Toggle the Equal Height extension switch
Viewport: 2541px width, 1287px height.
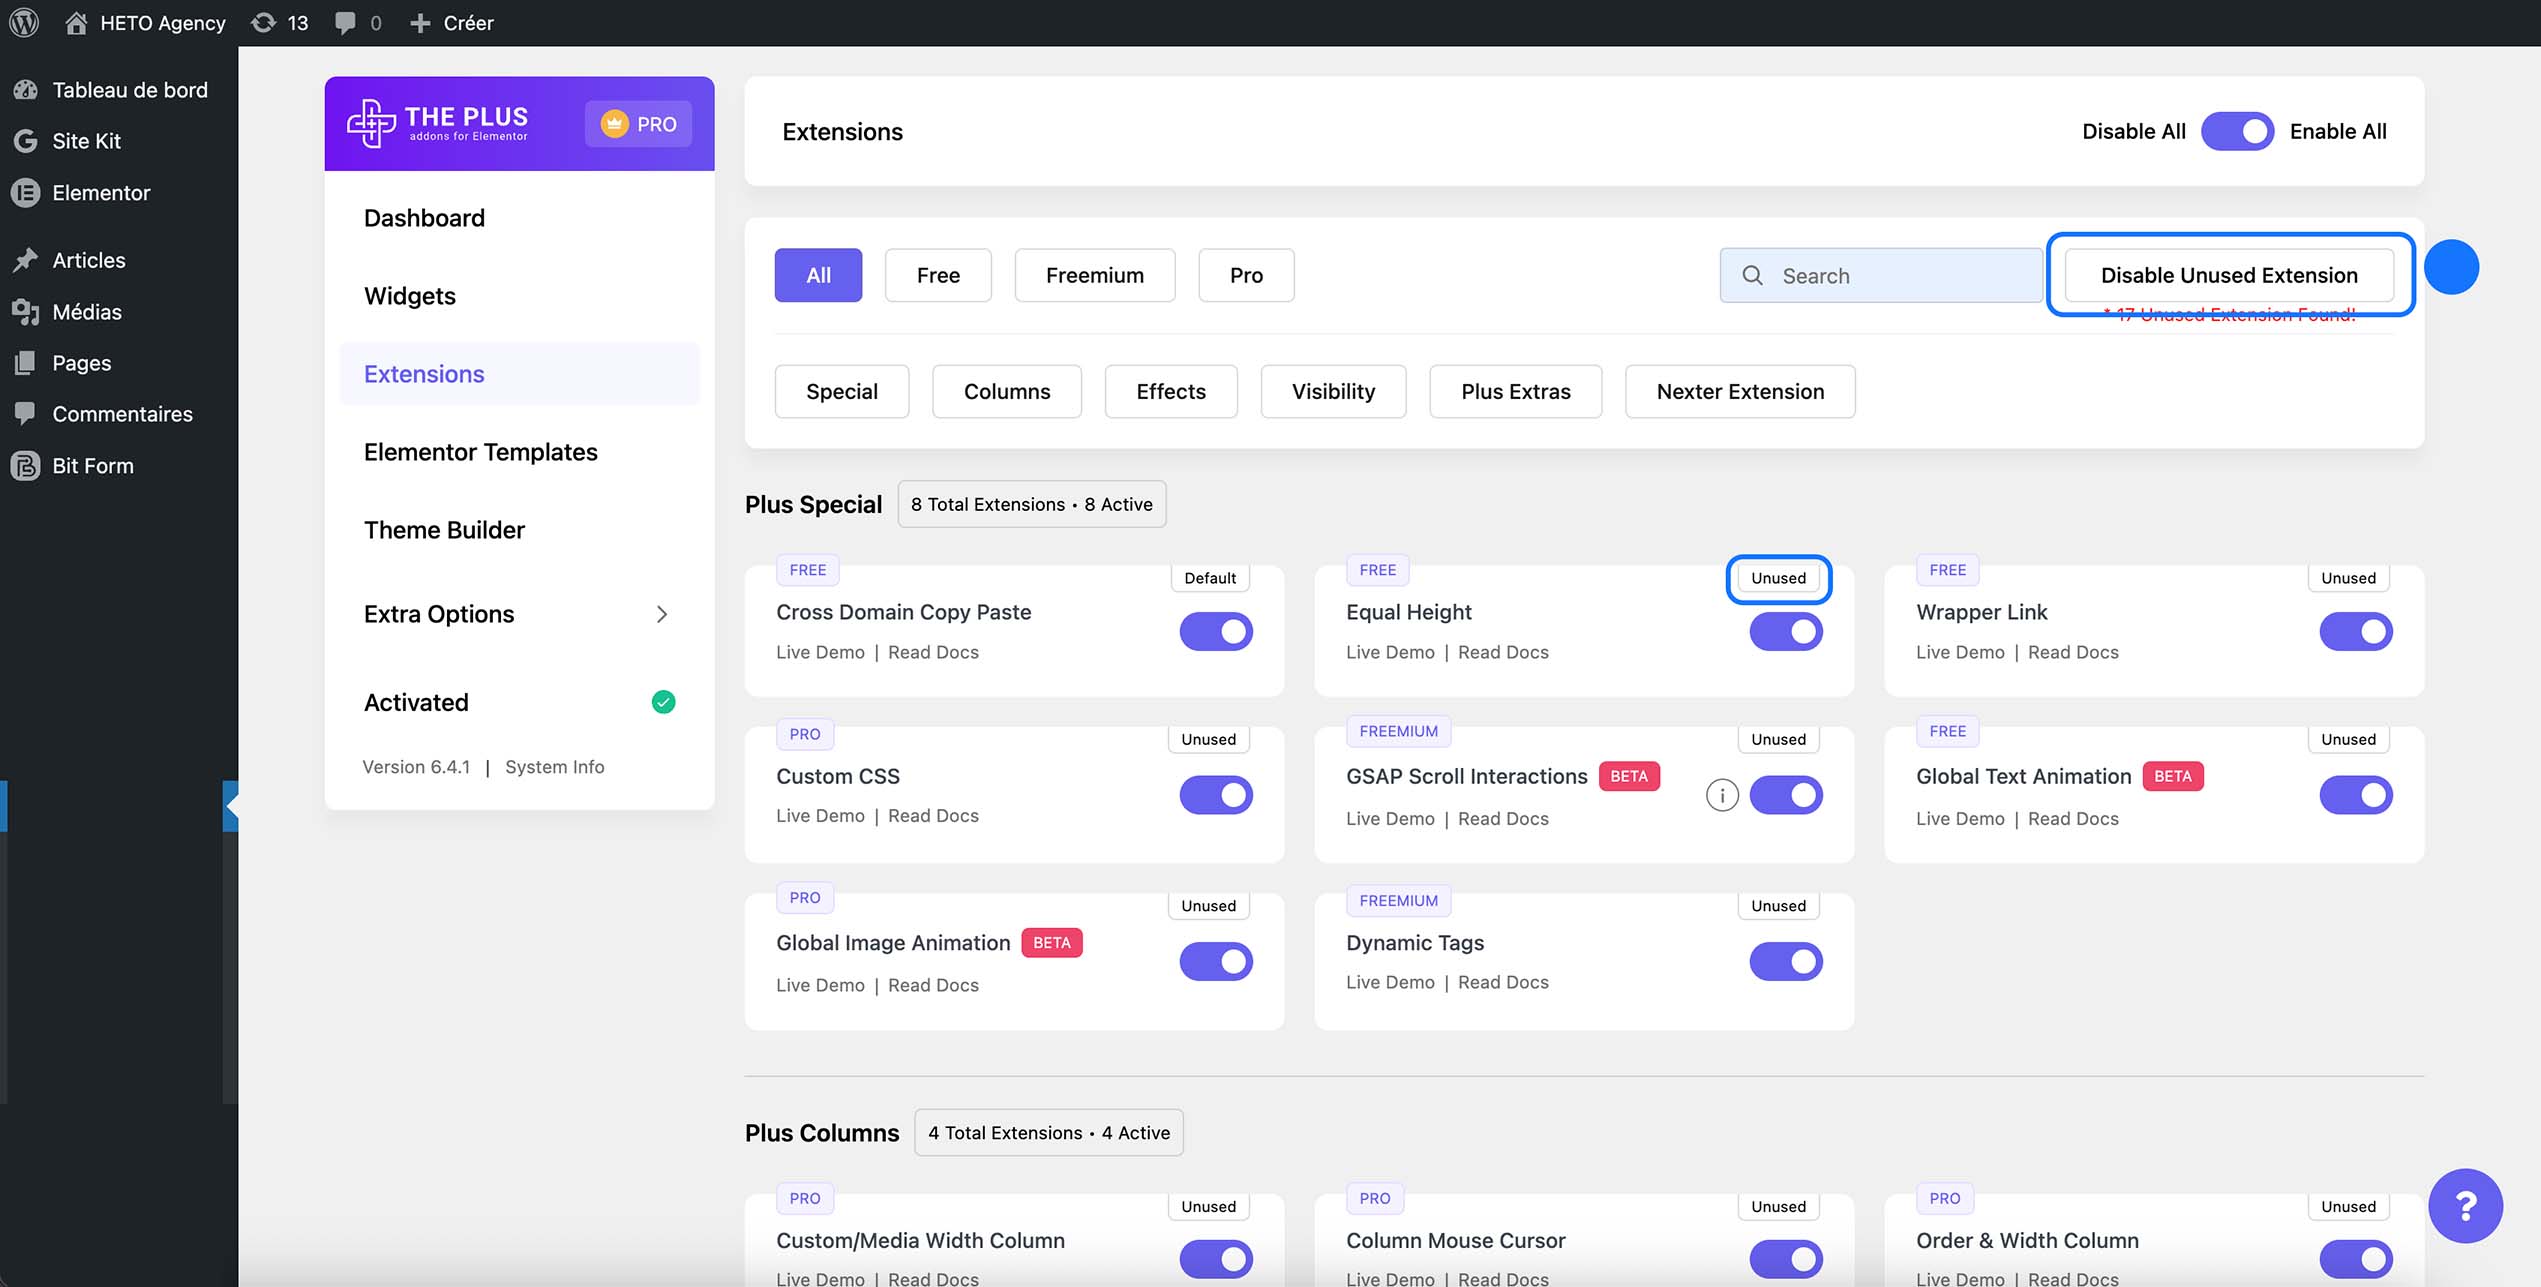pos(1785,632)
